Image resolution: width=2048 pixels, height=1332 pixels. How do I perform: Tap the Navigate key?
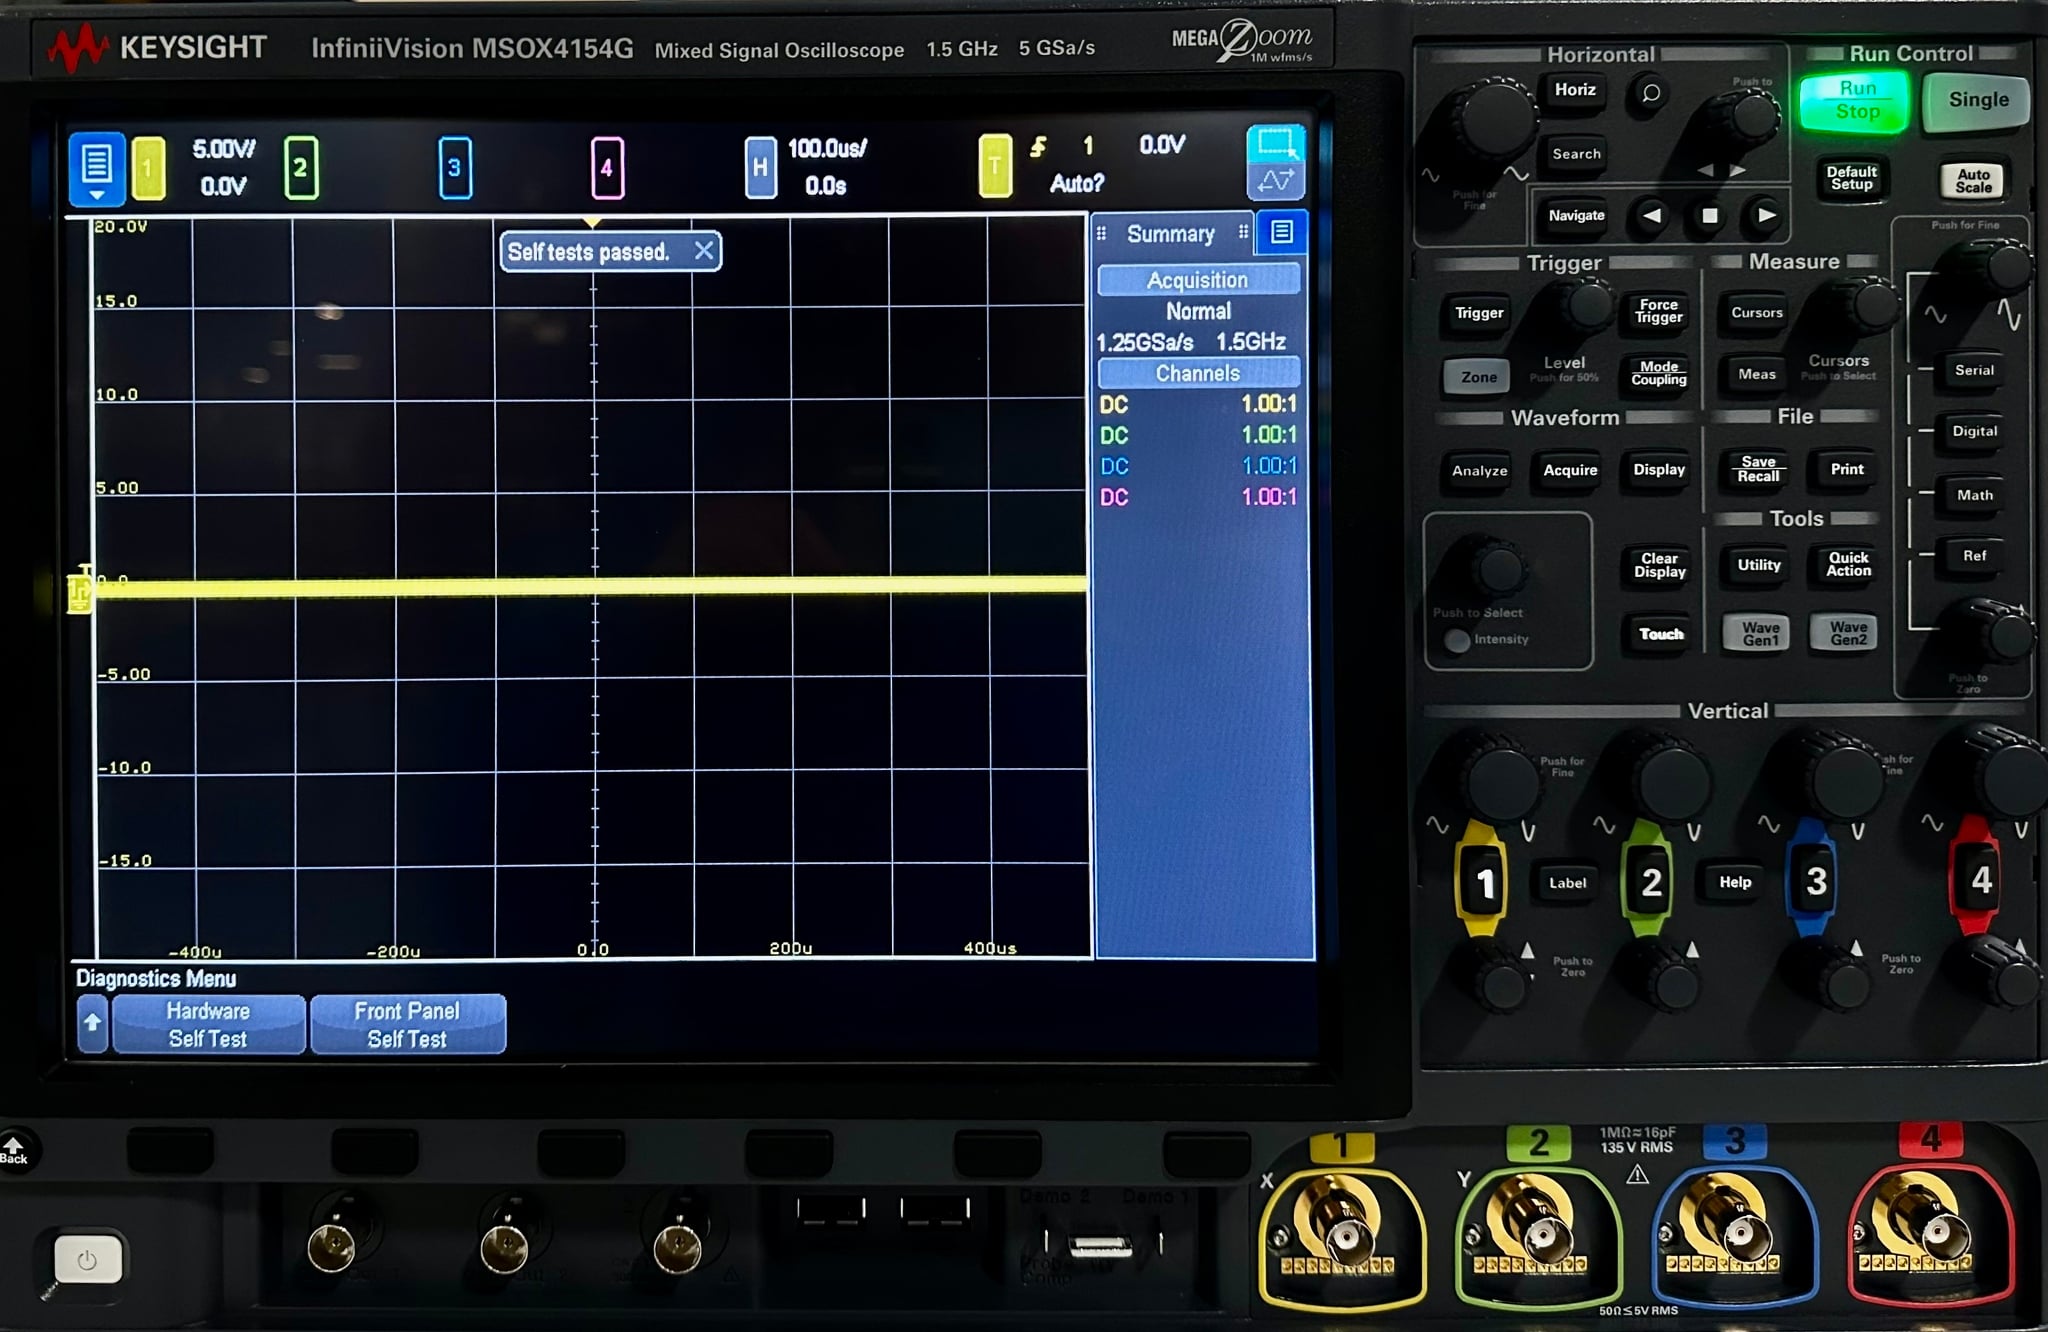(1576, 216)
